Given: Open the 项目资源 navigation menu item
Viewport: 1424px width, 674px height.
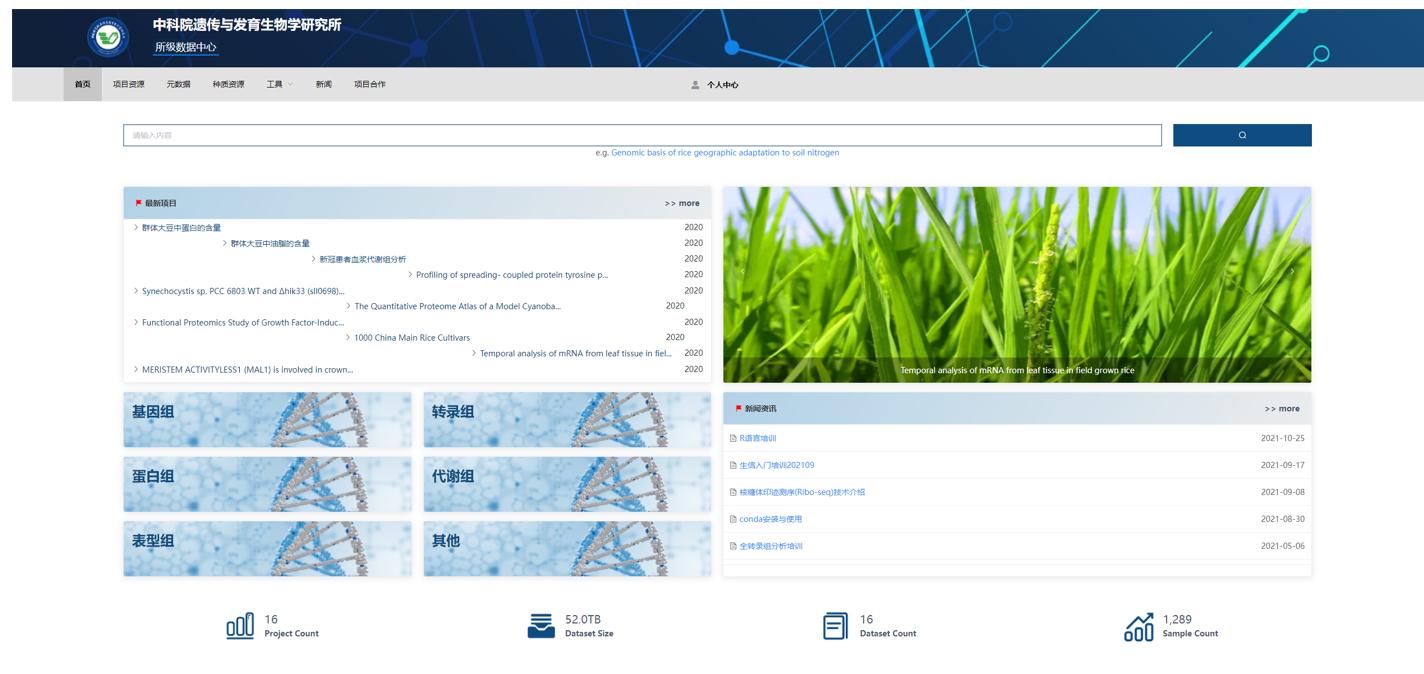Looking at the screenshot, I should pyautogui.click(x=128, y=85).
